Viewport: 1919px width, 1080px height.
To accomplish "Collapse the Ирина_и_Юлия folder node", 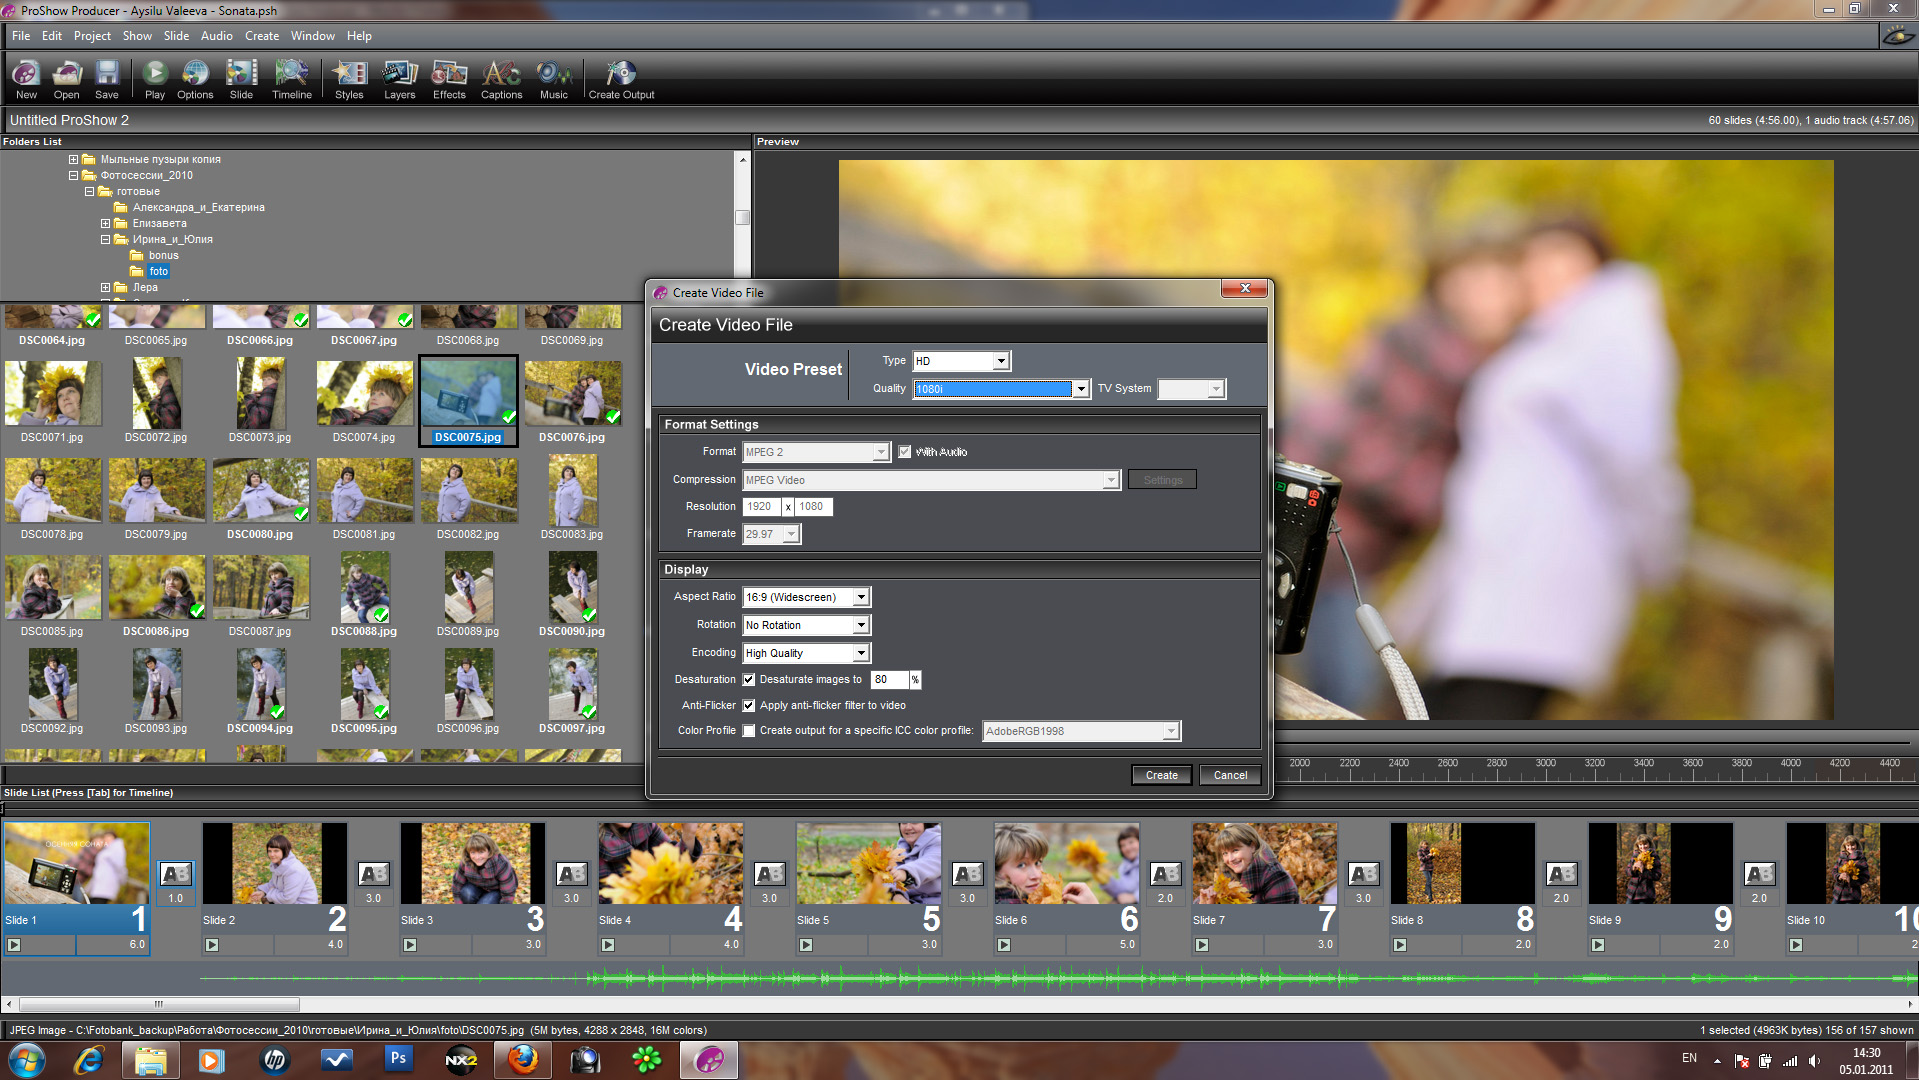I will 105,240.
